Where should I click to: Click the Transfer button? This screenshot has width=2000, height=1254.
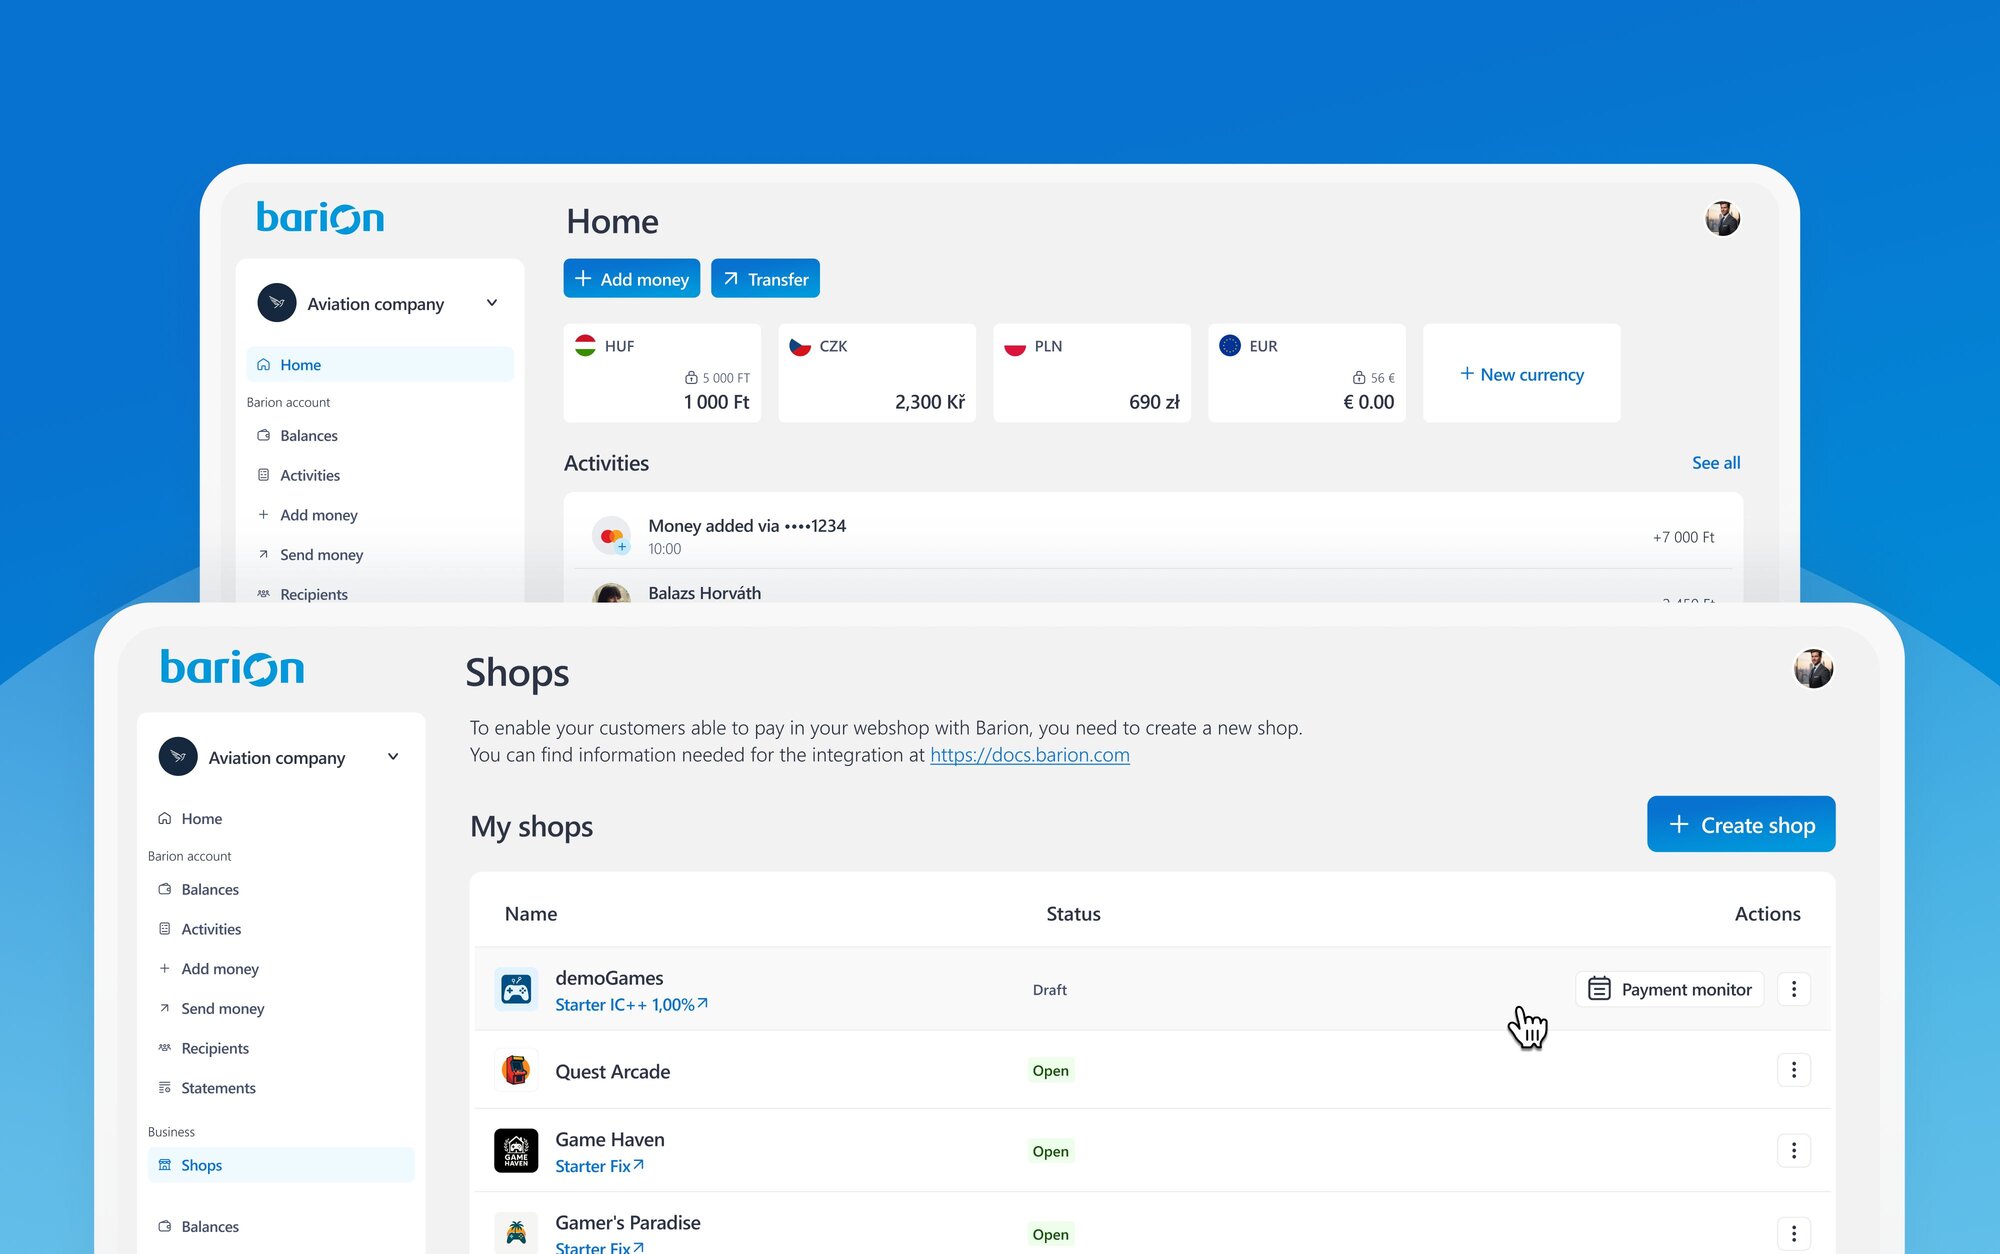click(765, 279)
